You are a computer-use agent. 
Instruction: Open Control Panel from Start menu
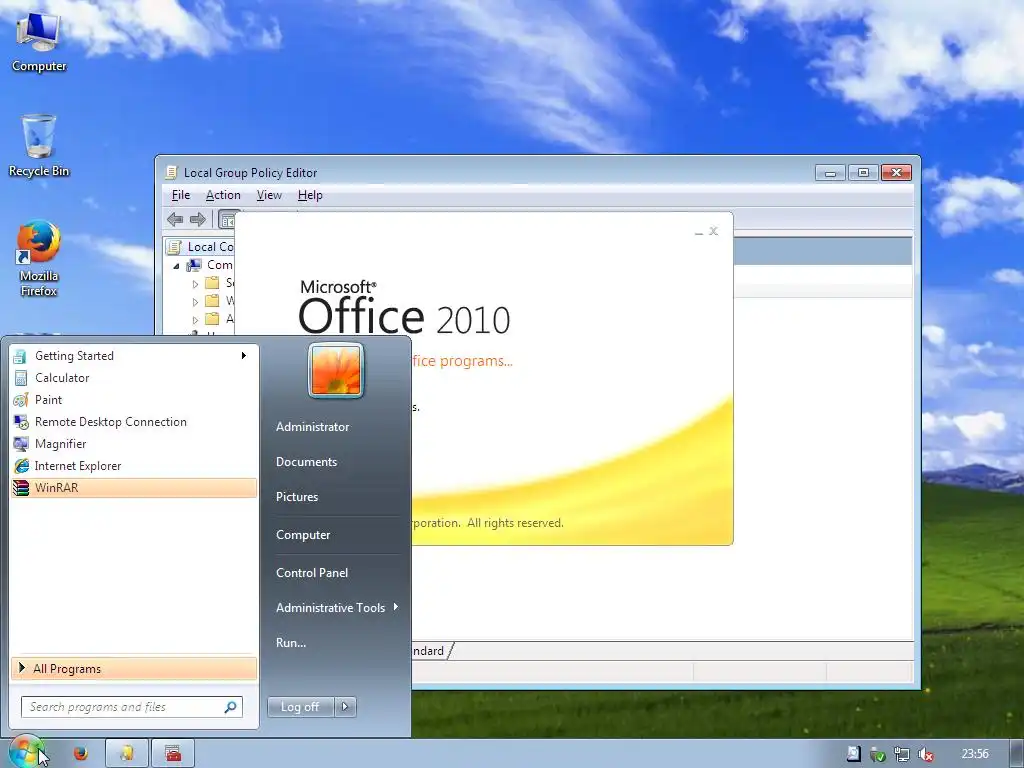click(312, 573)
